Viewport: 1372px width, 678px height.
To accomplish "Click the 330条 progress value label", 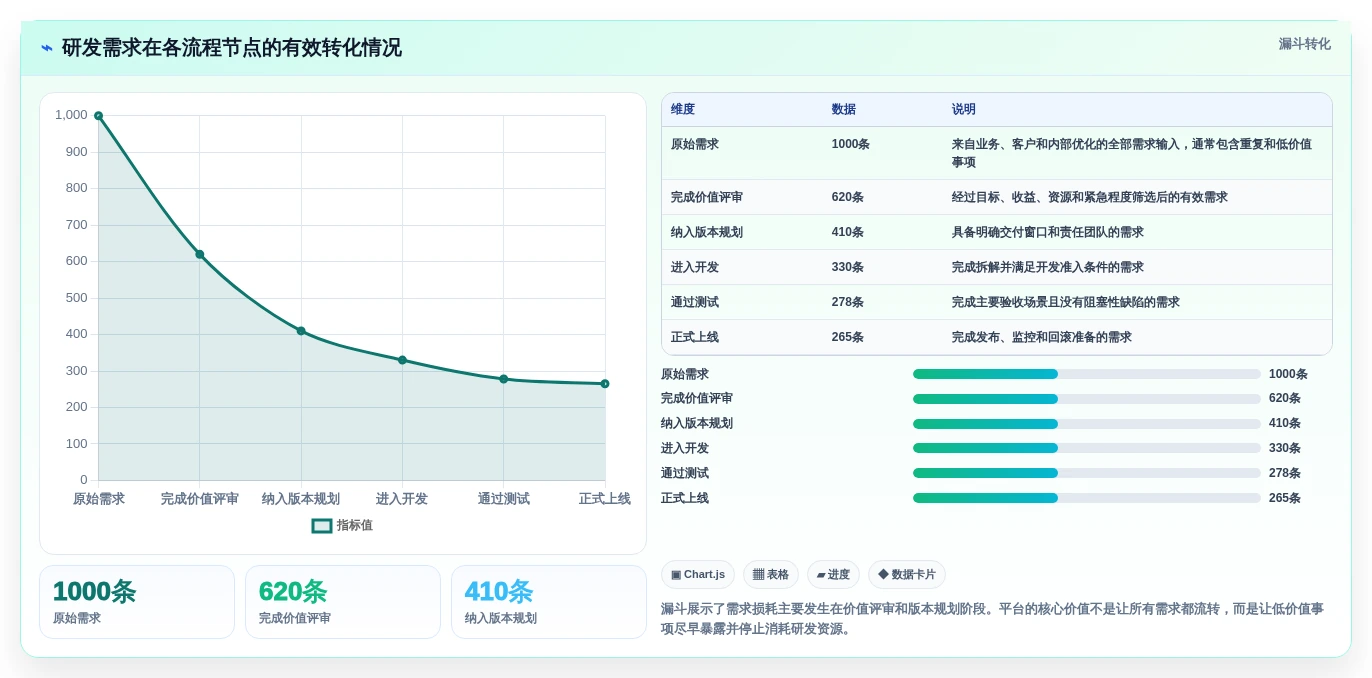I will point(1285,448).
